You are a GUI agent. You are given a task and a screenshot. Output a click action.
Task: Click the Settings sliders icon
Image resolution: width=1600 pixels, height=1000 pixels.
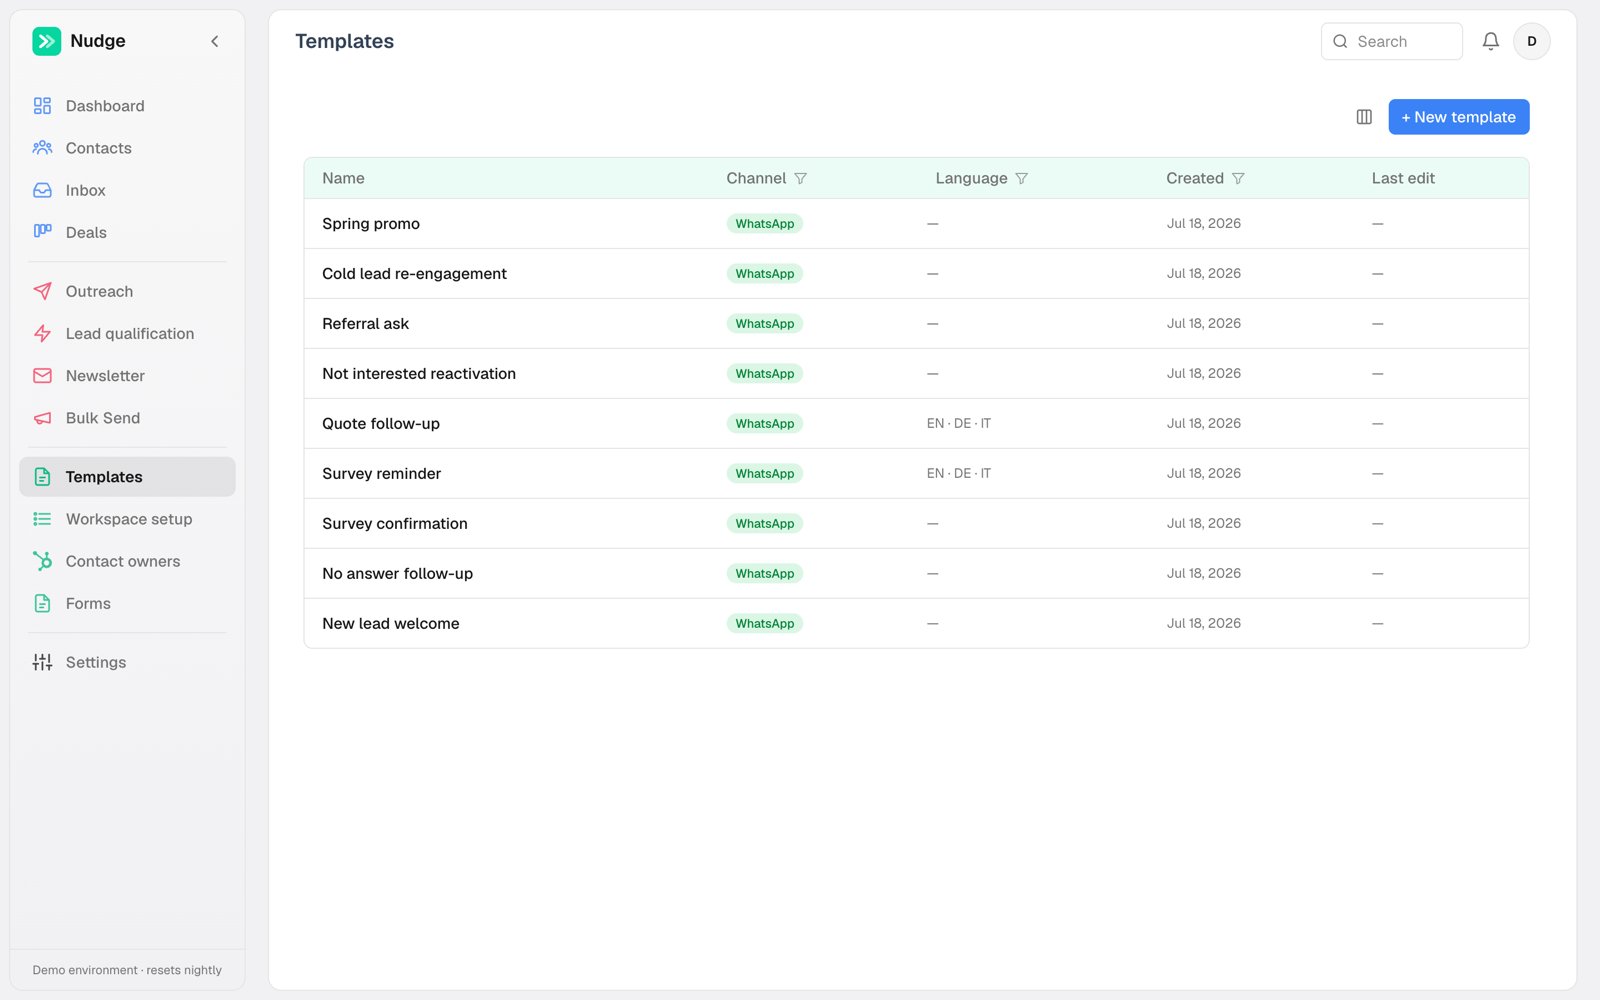point(42,662)
